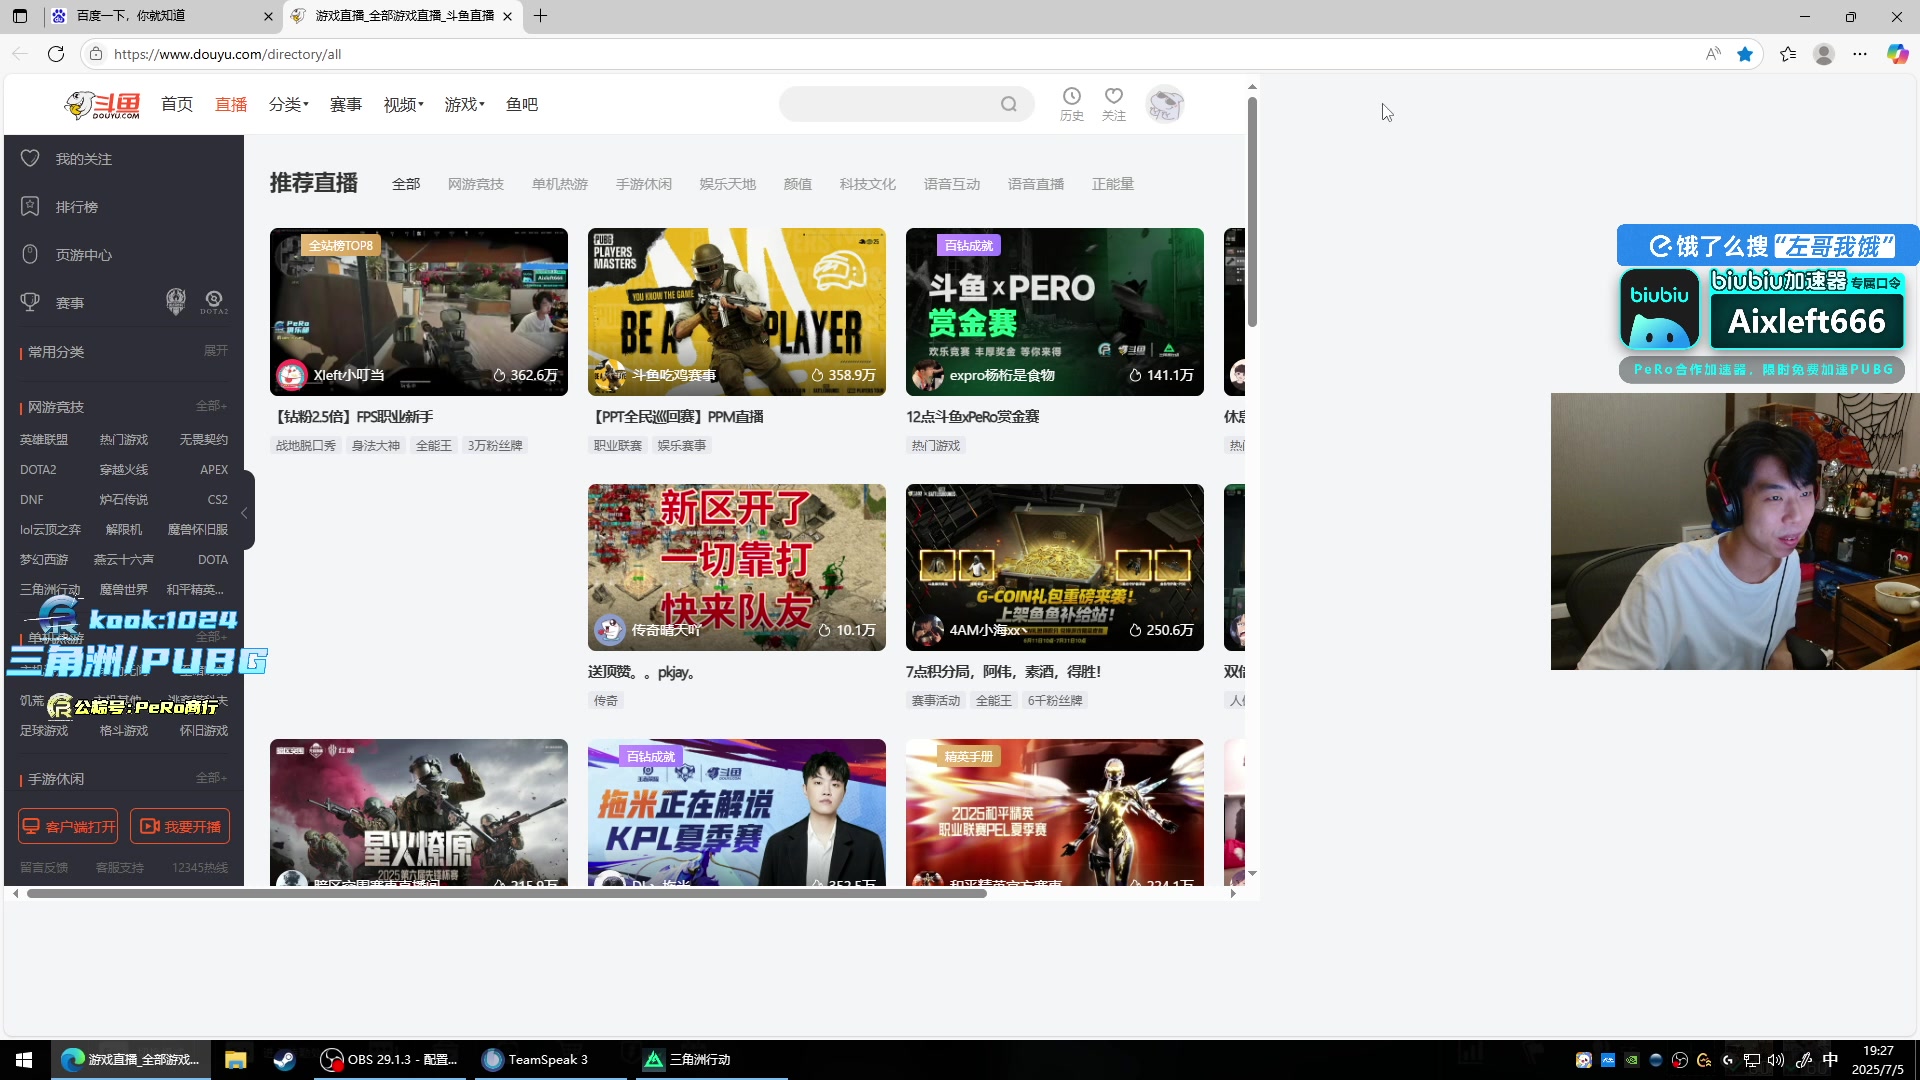1920x1080 pixels.
Task: Collapse the sidebar with arrow handle
Action: 245,512
